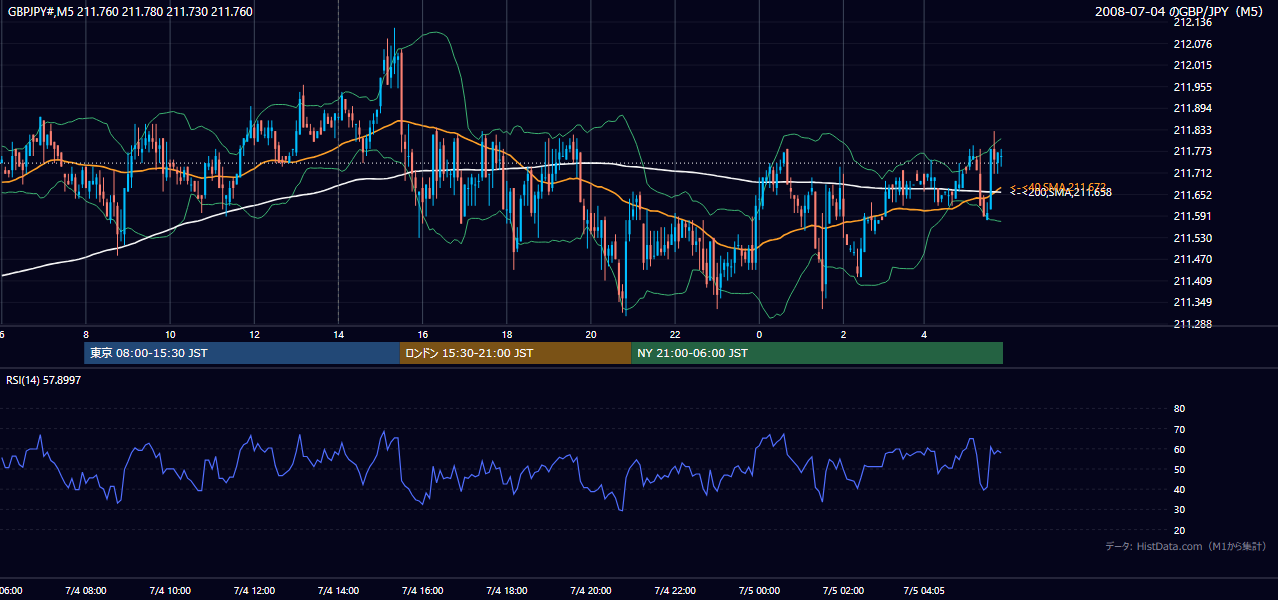
Task: Click RSI scale value 60
Action: [1179, 449]
